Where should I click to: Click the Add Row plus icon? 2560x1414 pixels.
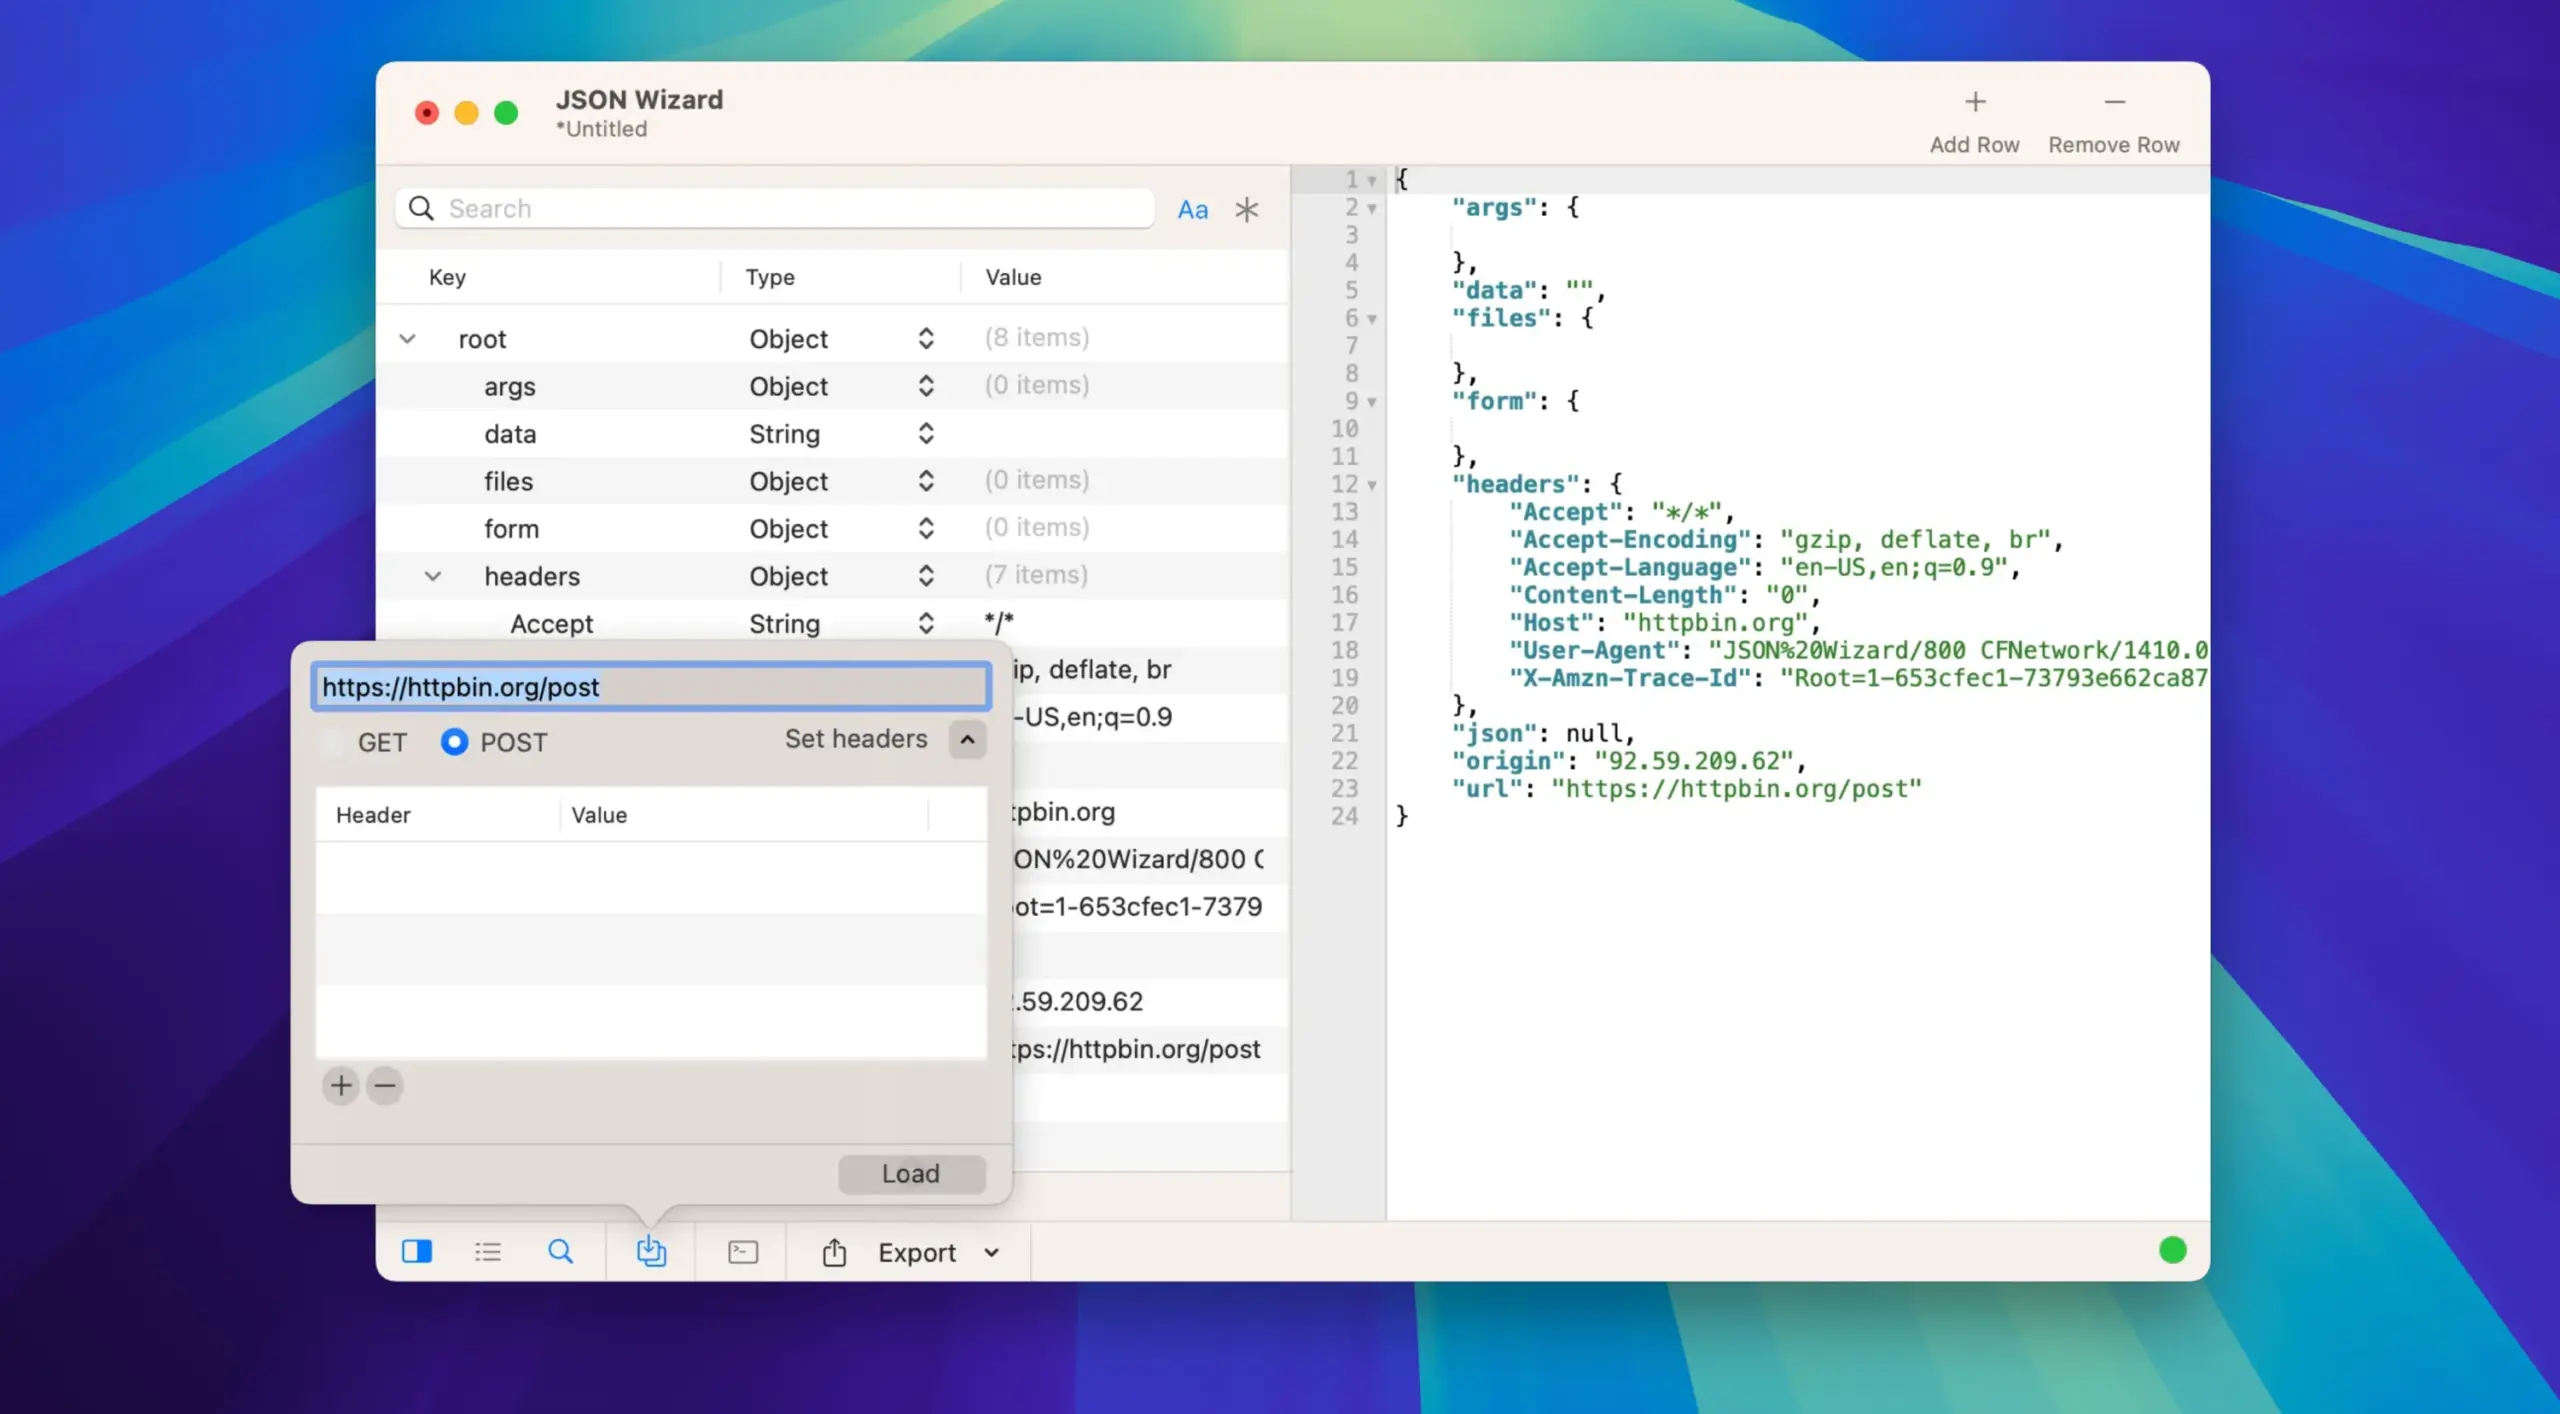[1974, 102]
